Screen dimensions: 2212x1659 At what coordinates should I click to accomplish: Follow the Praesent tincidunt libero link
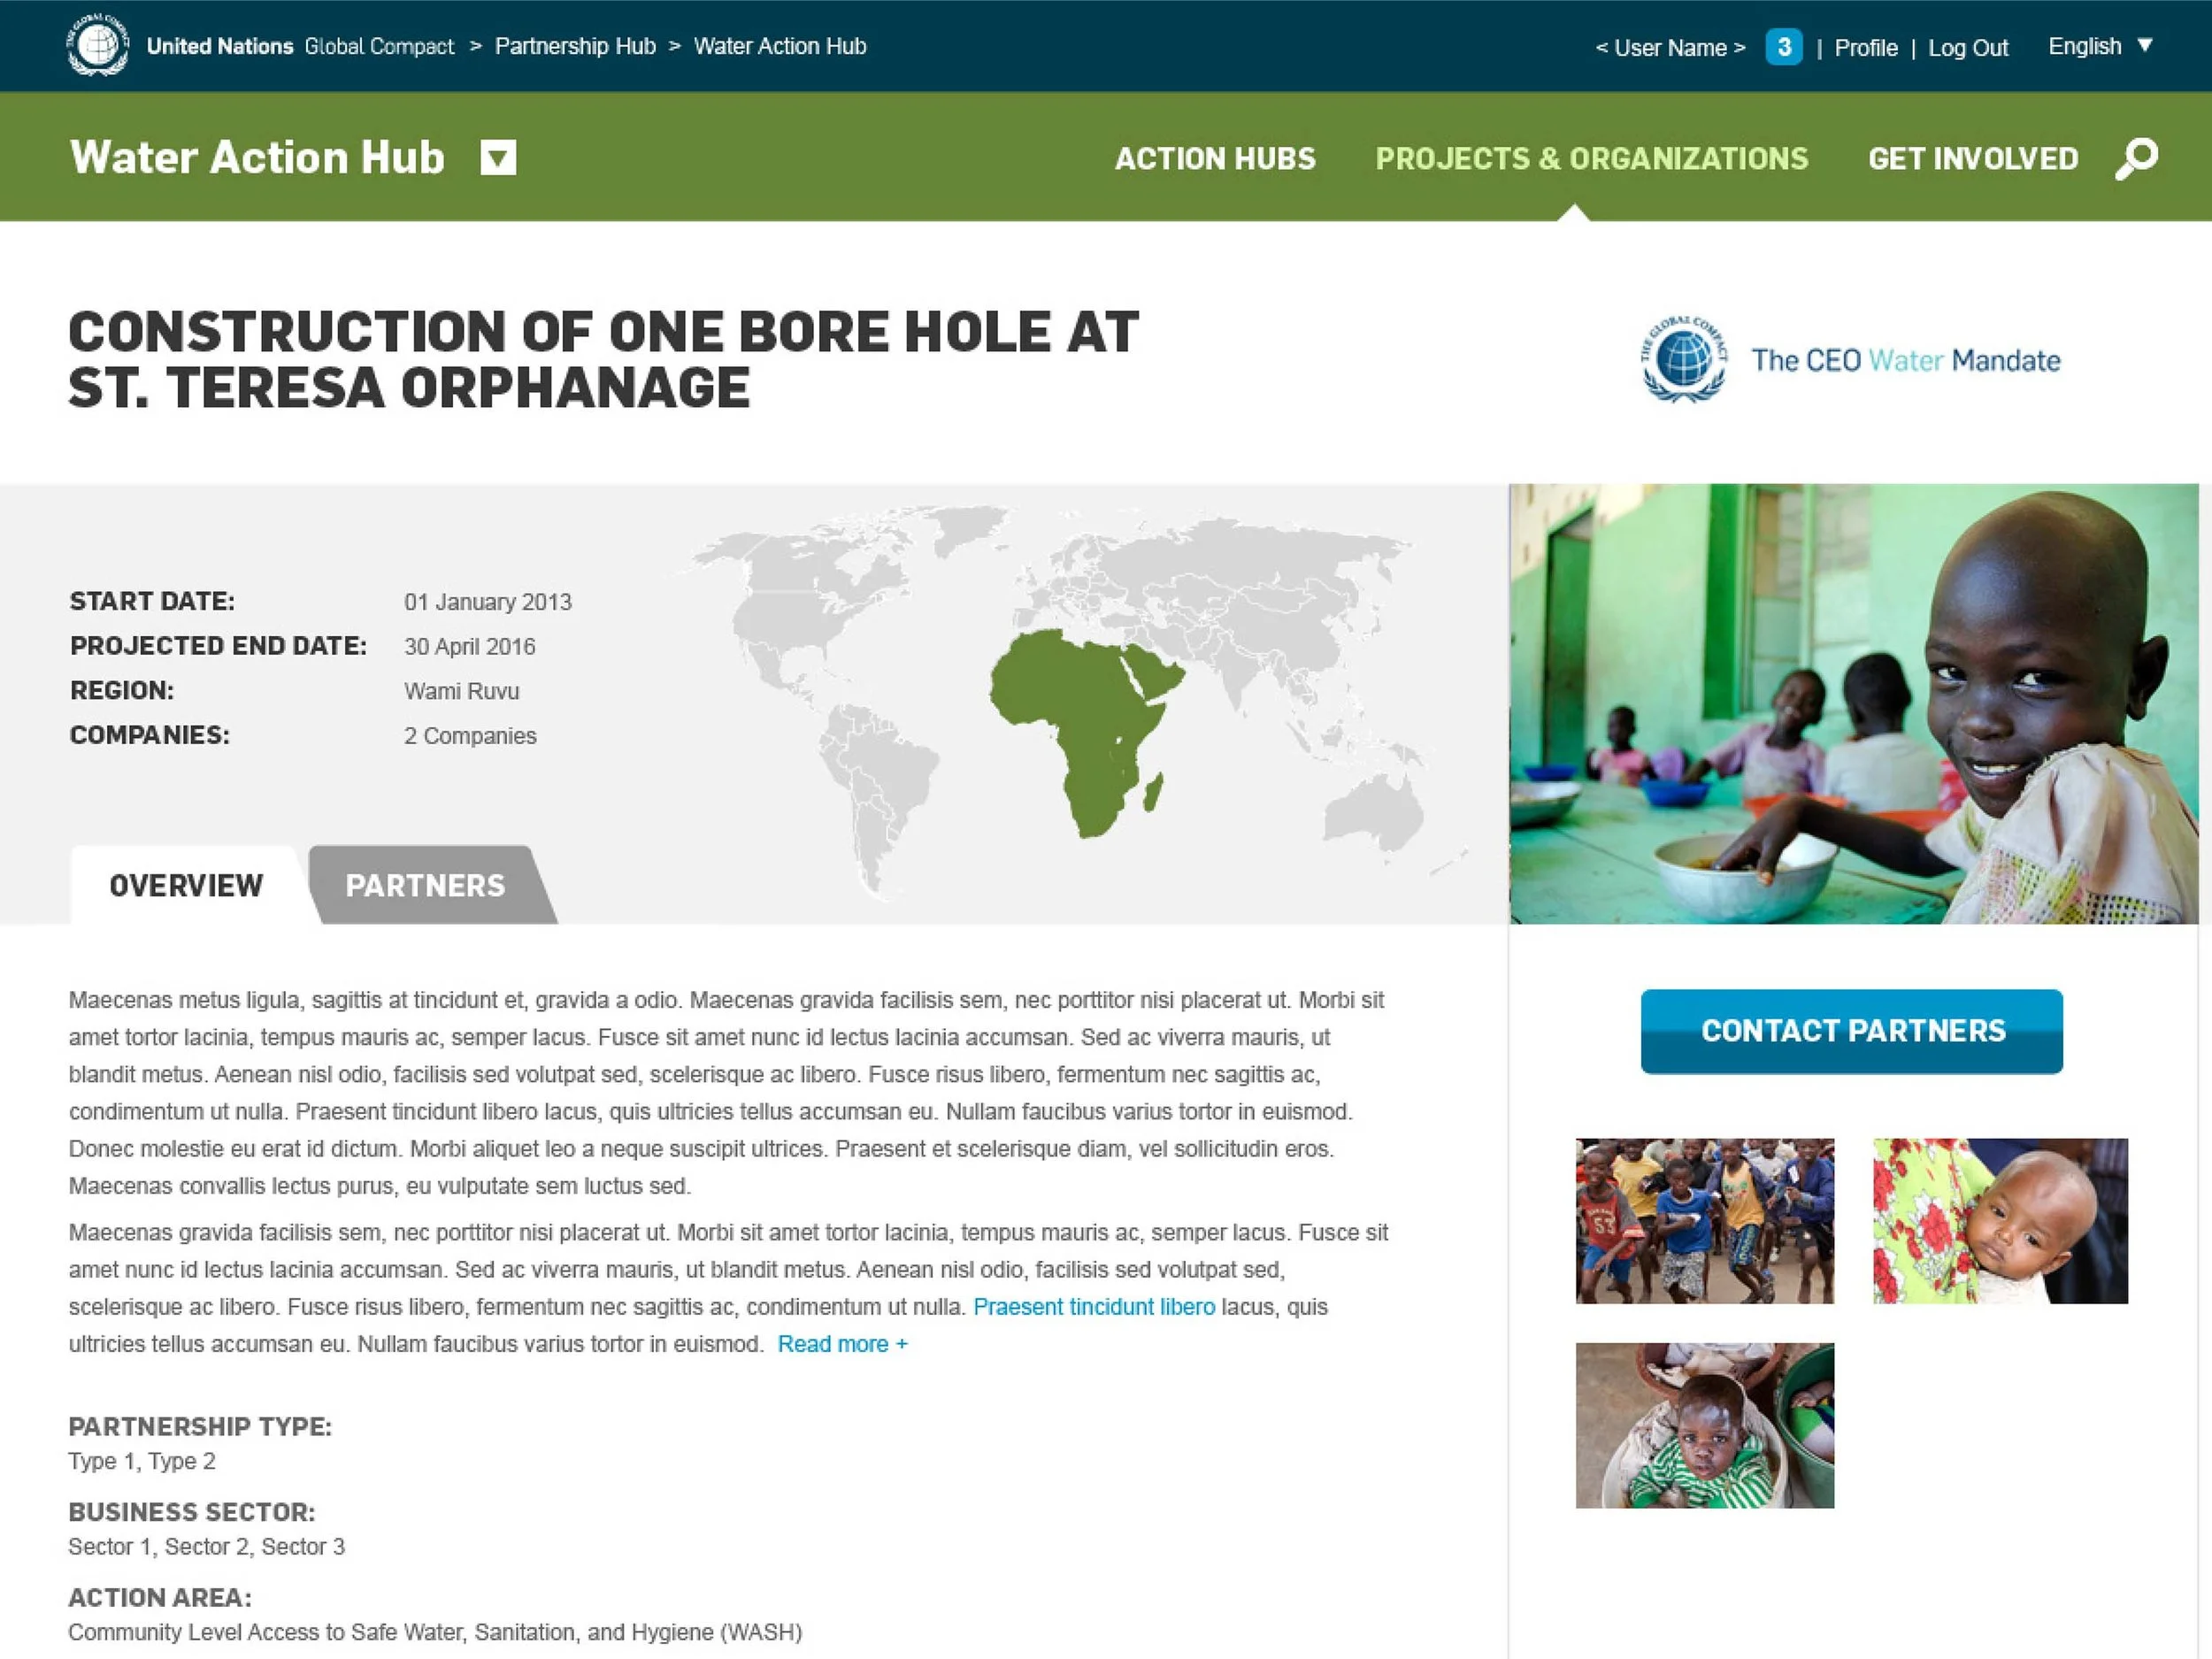tap(1094, 1306)
